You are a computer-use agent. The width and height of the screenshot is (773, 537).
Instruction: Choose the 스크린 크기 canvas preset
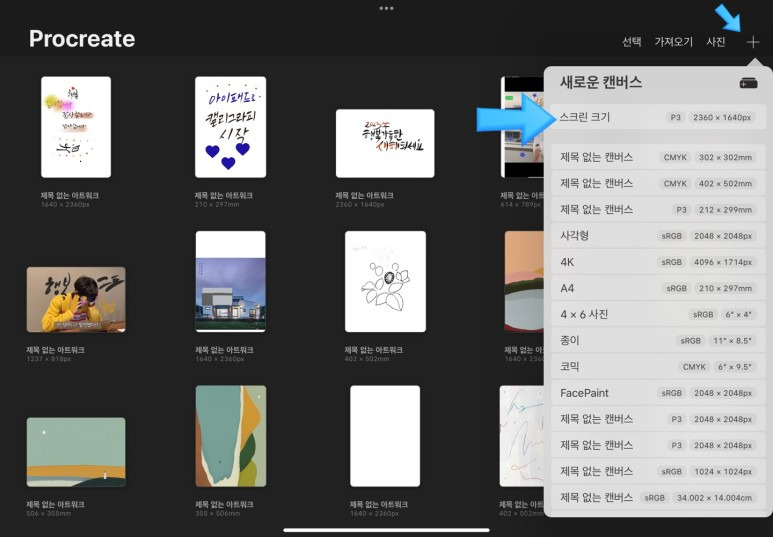(x=658, y=117)
